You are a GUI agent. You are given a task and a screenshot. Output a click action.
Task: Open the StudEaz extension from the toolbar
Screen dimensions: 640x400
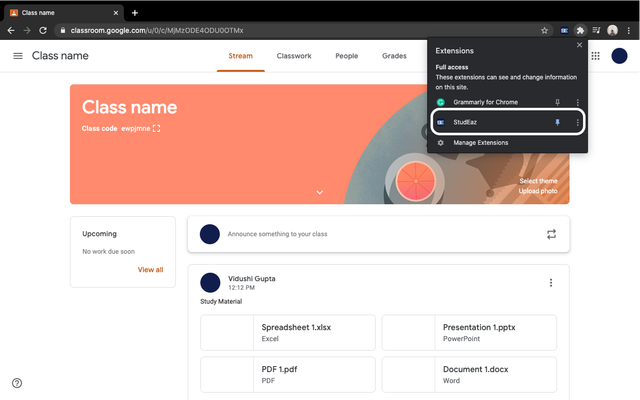pos(564,31)
